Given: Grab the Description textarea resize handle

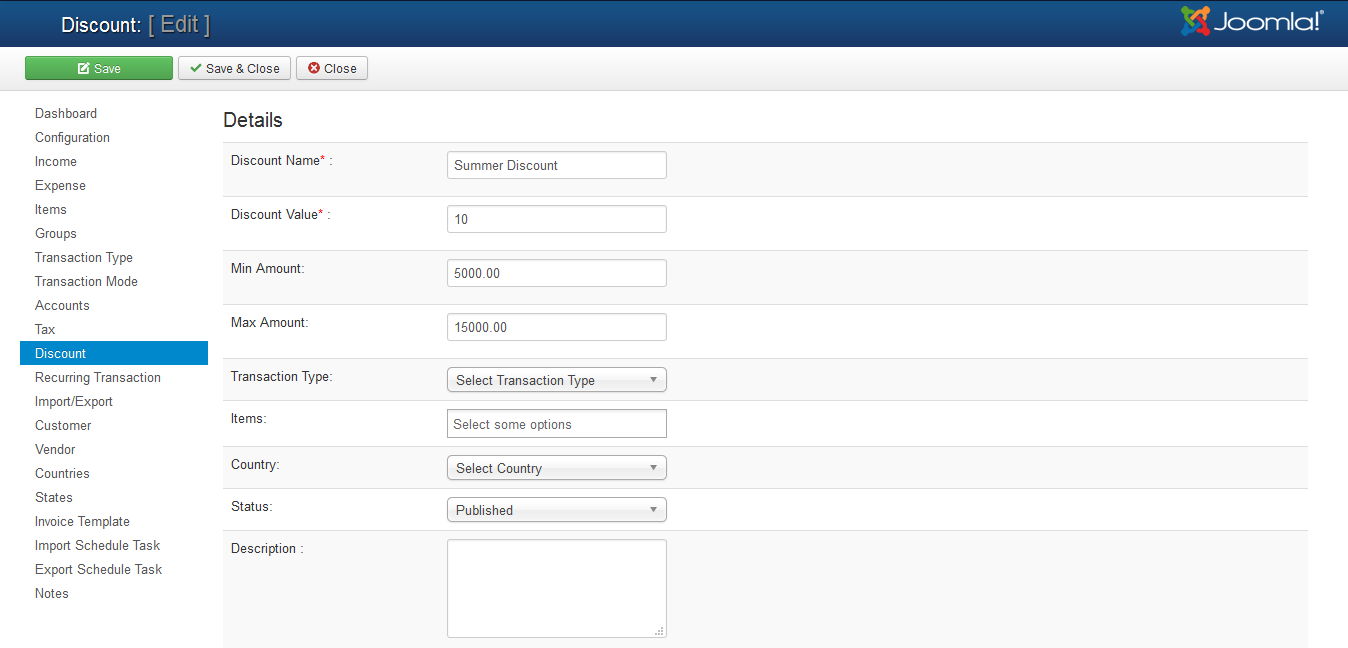Looking at the screenshot, I should (x=659, y=631).
